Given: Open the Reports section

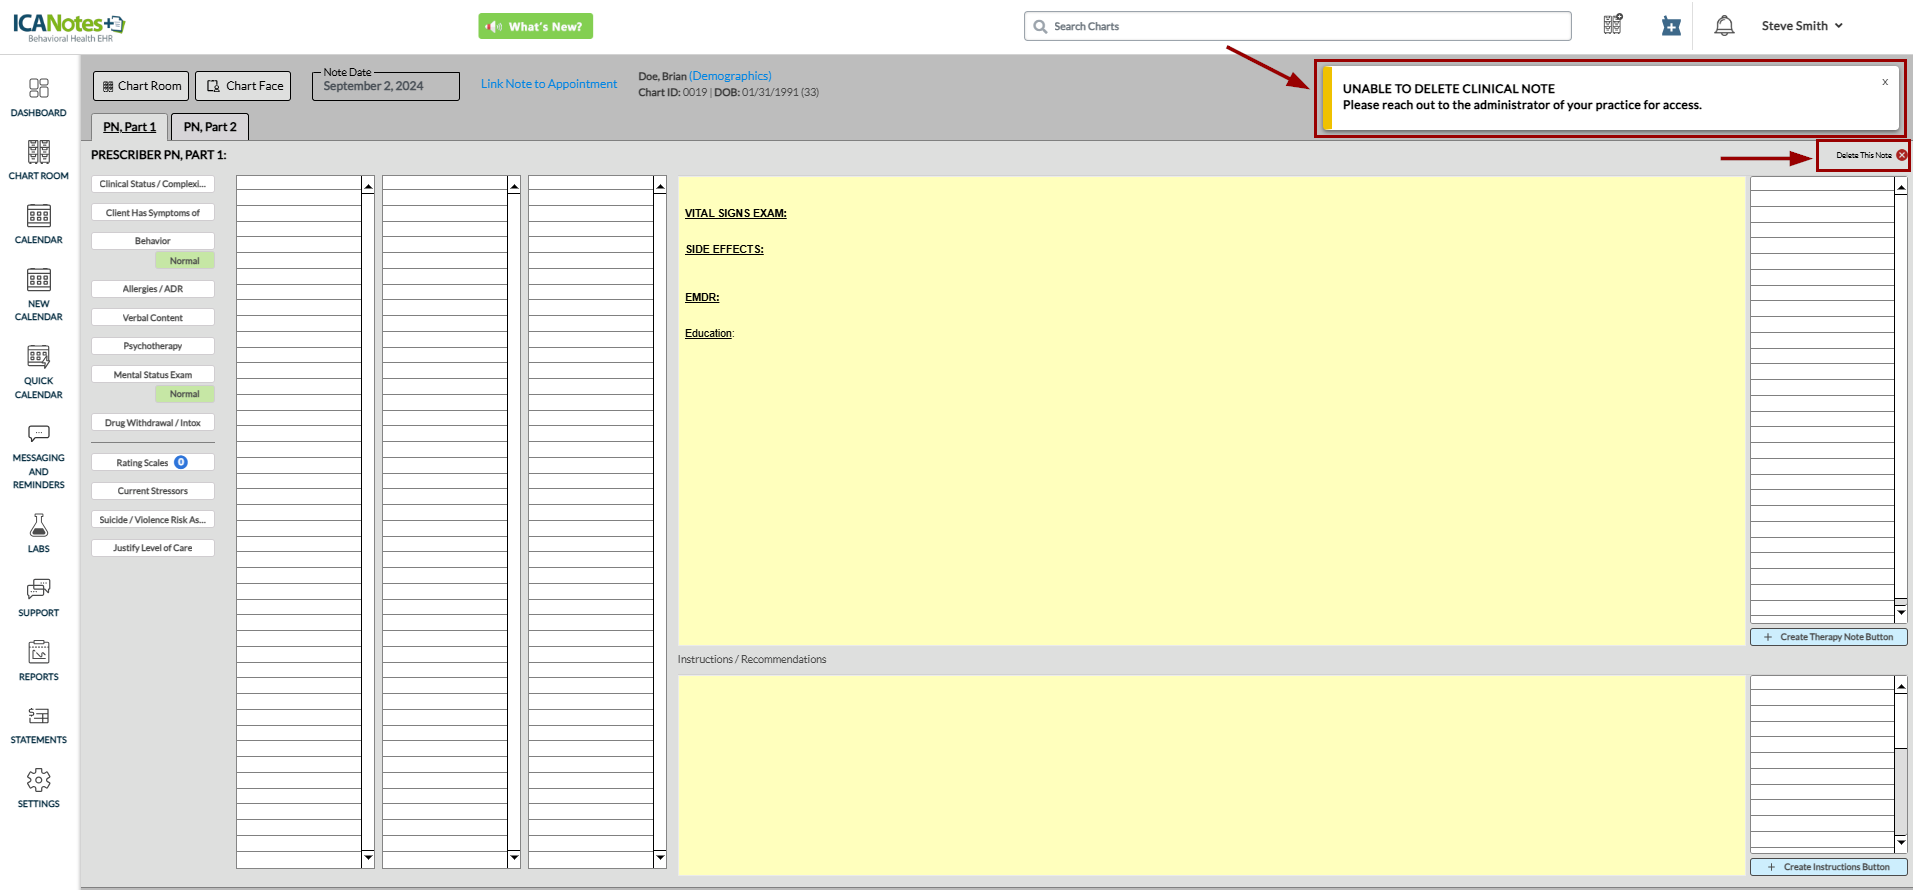Looking at the screenshot, I should pyautogui.click(x=38, y=660).
